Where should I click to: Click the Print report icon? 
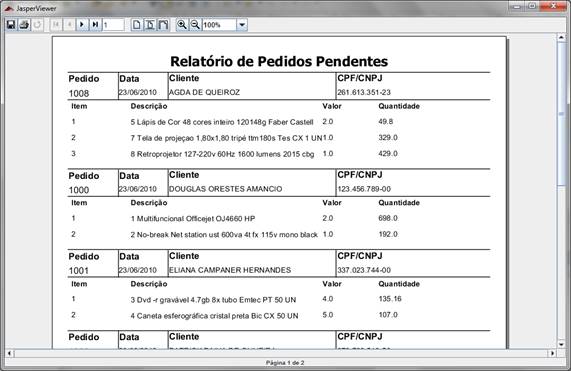[x=24, y=25]
